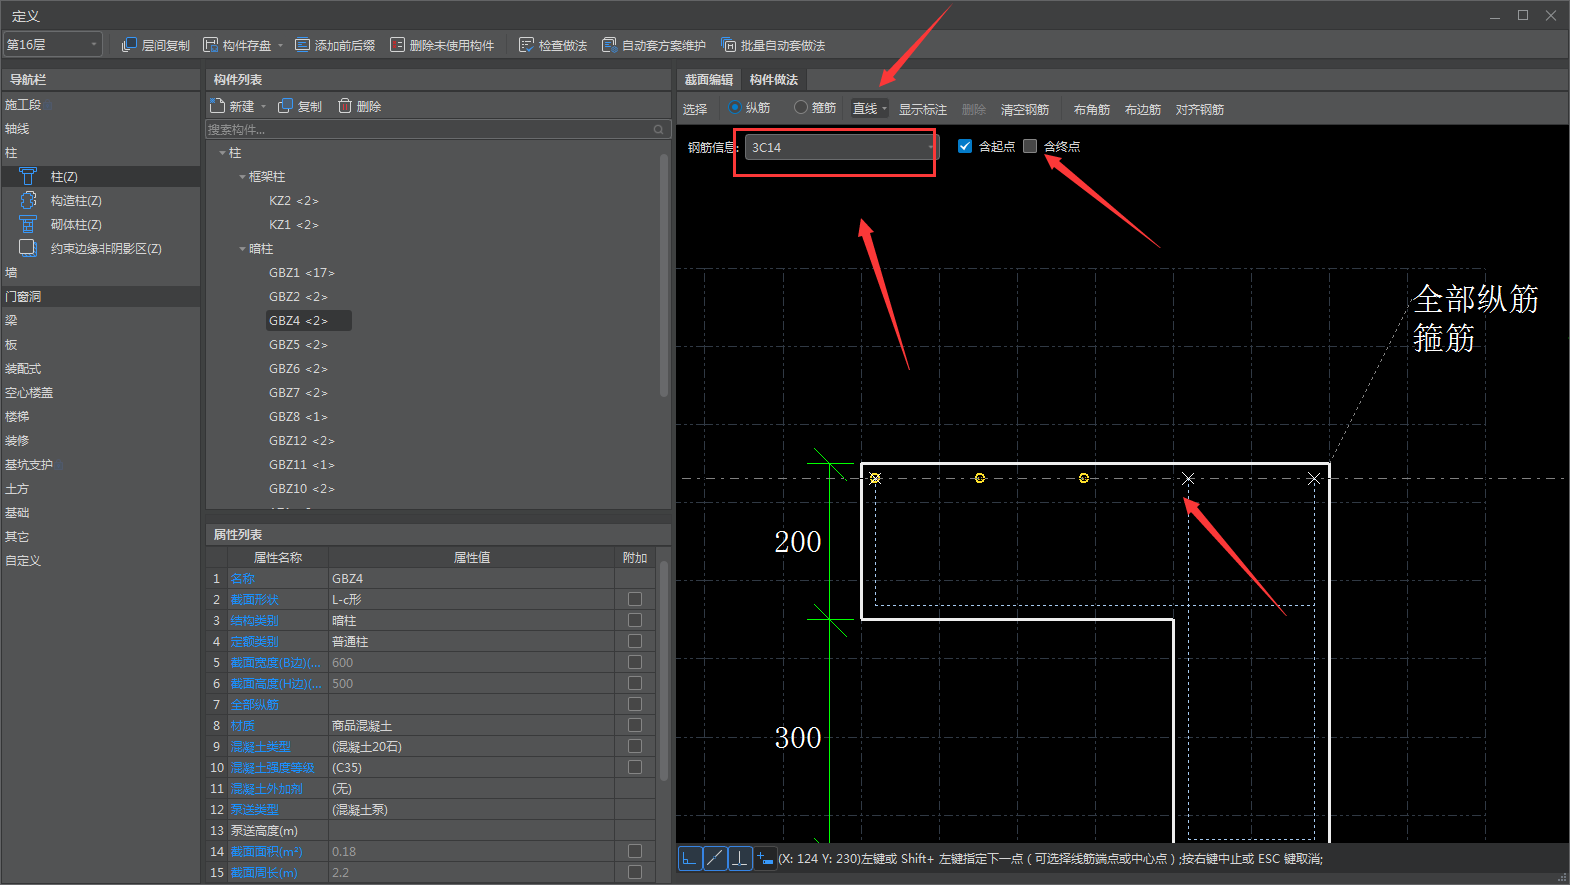
Task: Click the 复制 icon in the component list
Action: (x=285, y=106)
